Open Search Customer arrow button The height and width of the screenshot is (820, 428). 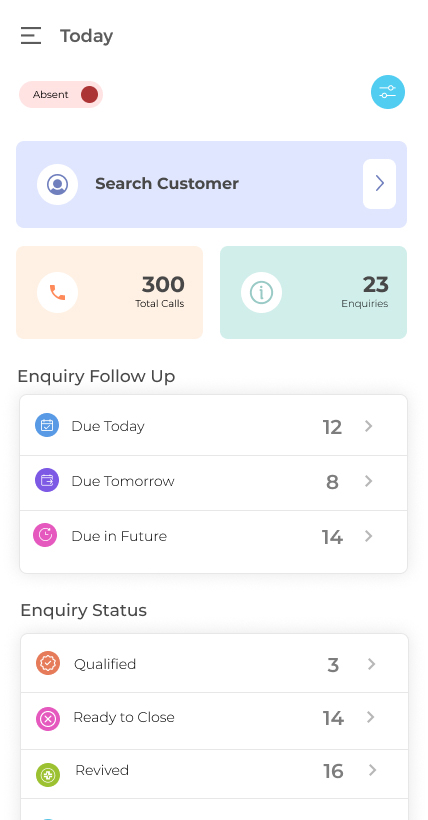[379, 184]
